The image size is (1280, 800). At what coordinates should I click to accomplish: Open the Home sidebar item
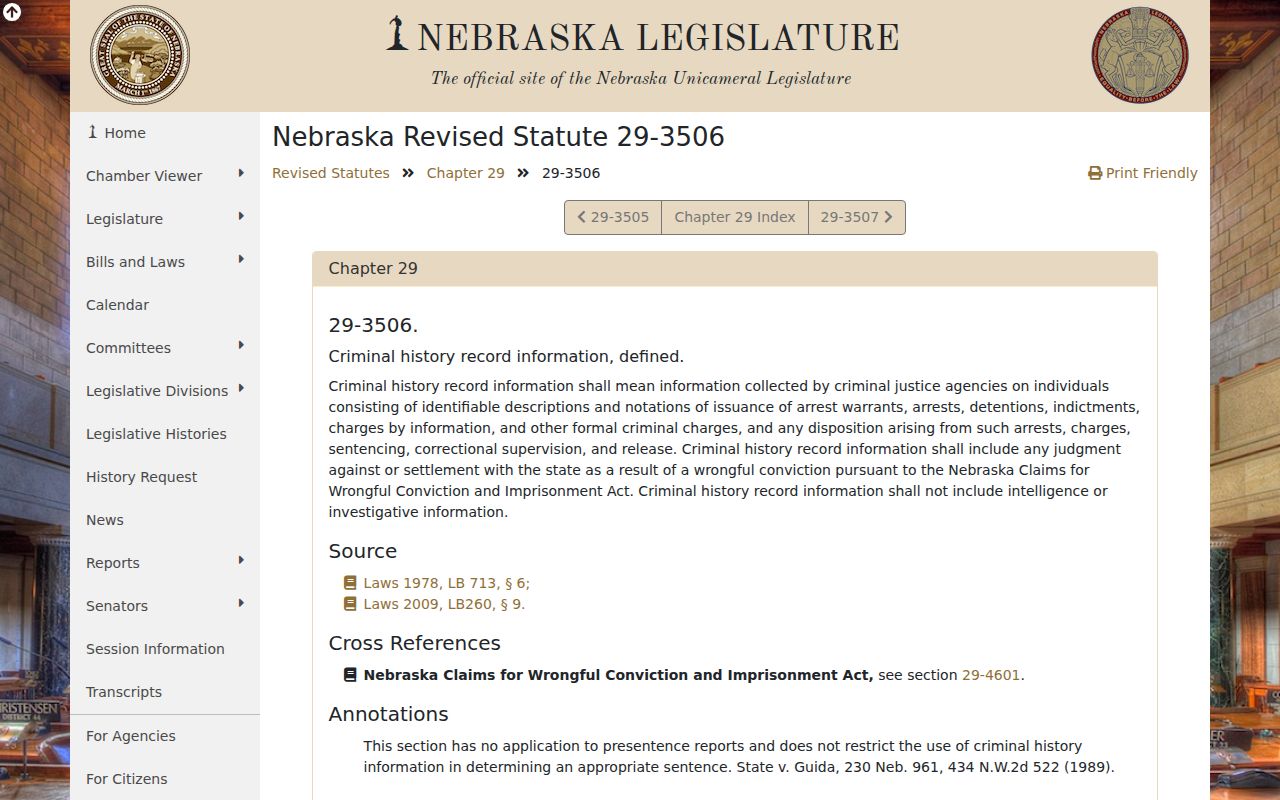(x=165, y=133)
